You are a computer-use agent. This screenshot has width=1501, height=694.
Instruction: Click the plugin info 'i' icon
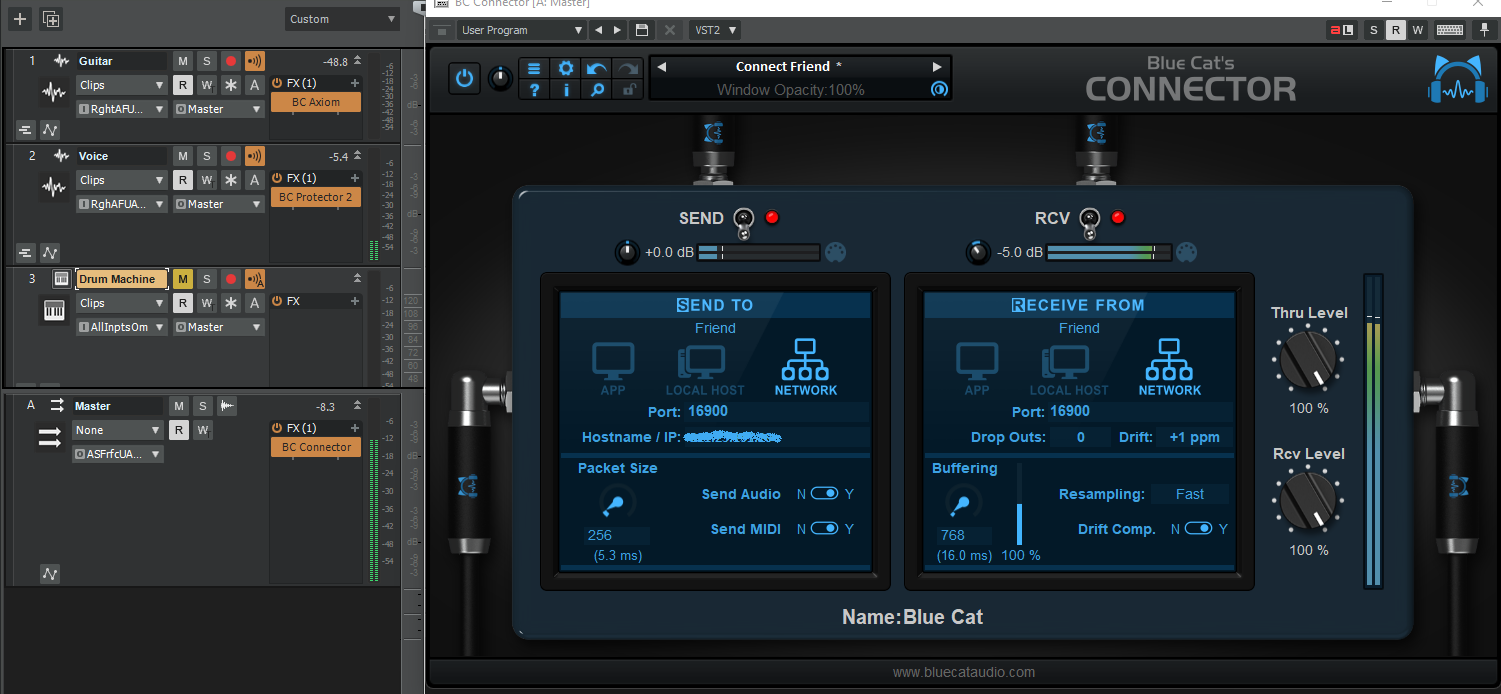point(566,89)
